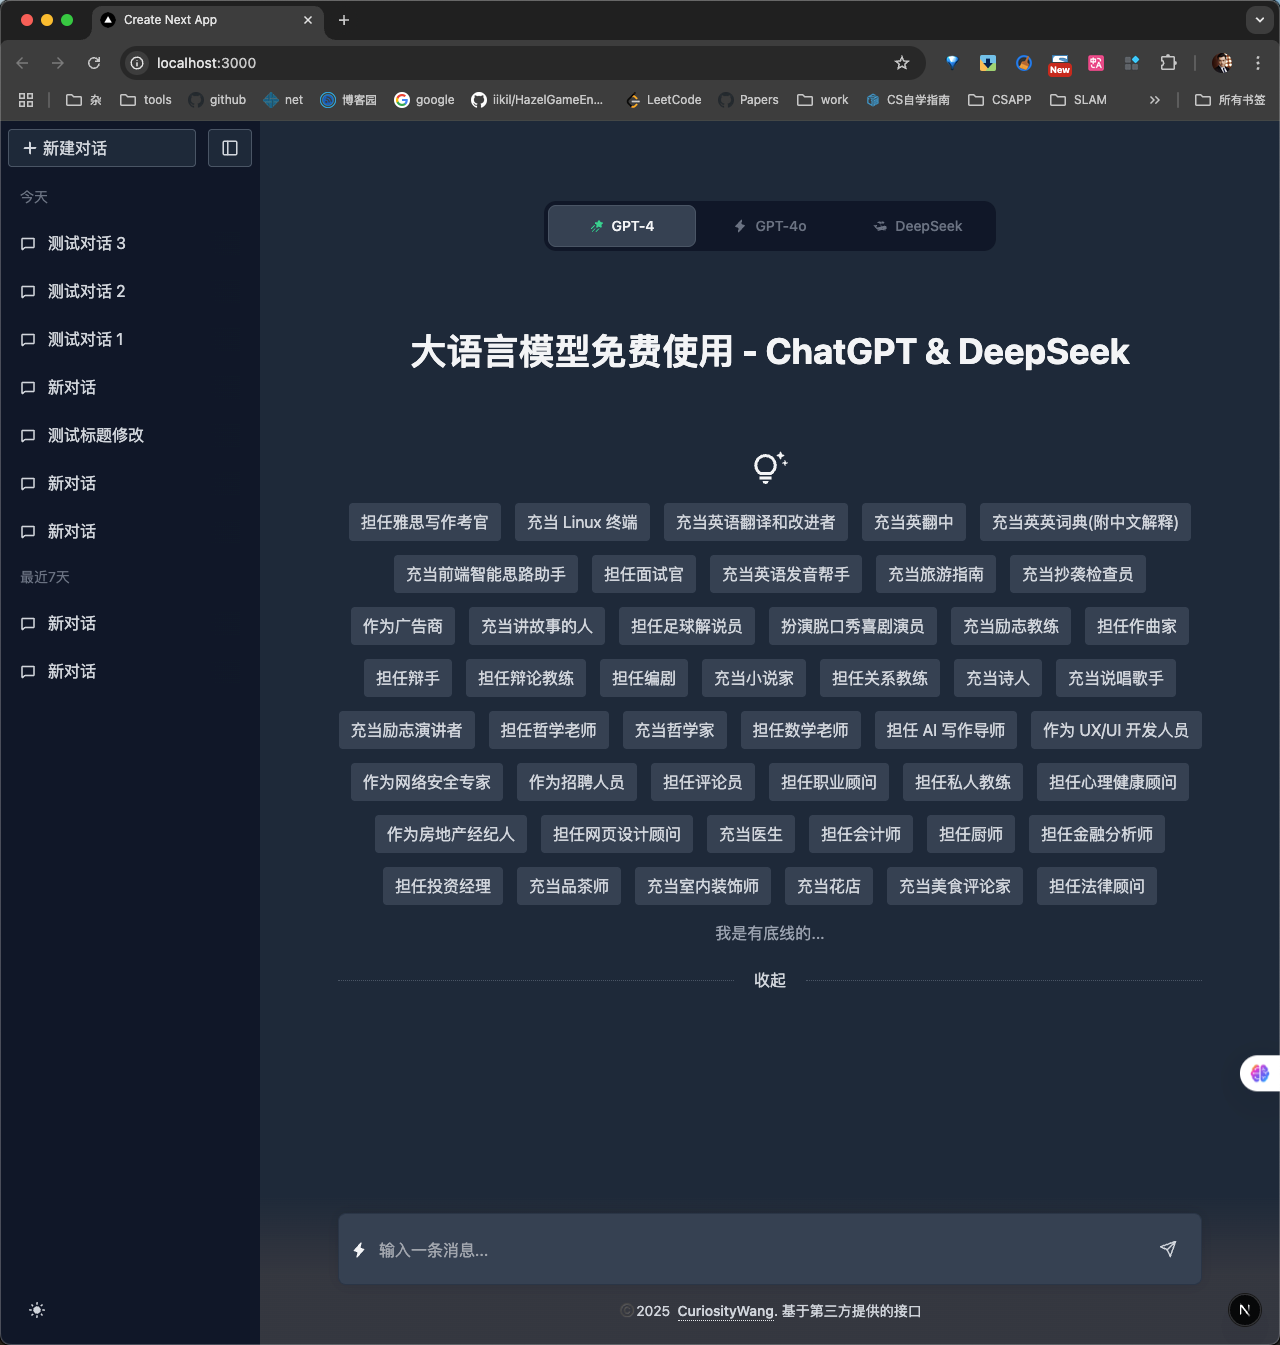
Task: Open the Chrome three-dot menu
Action: tap(1258, 63)
